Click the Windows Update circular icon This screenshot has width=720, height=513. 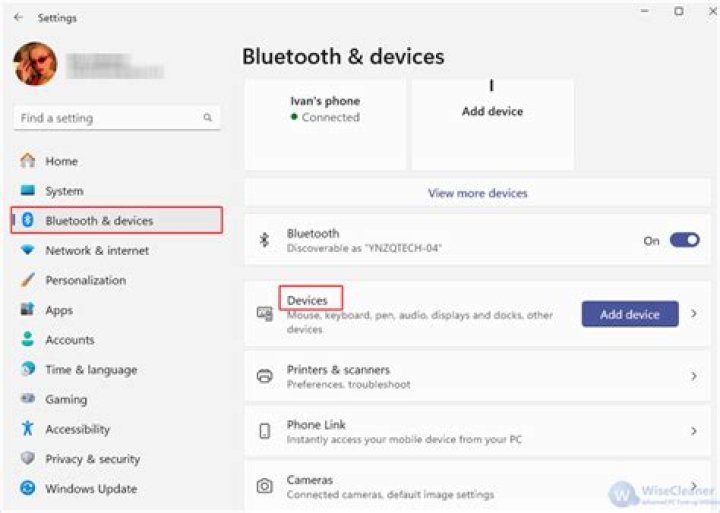coord(28,488)
